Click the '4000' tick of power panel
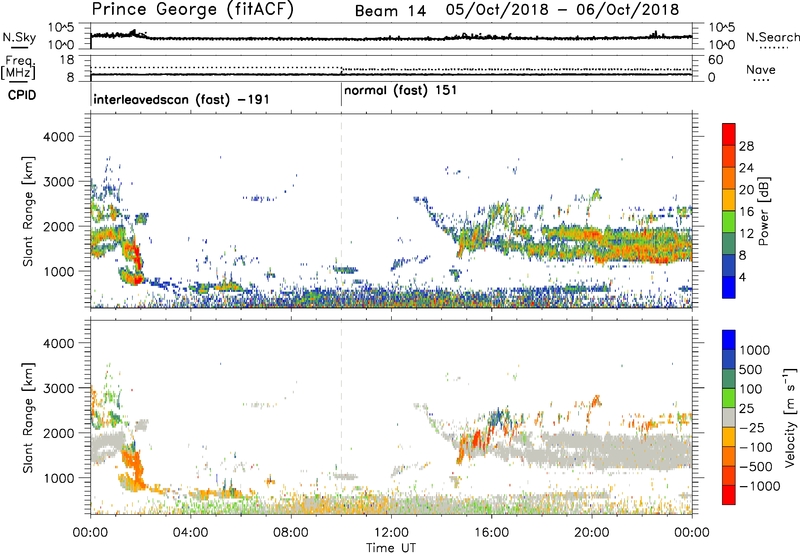Viewport: 800px width, 554px height. [x=58, y=137]
